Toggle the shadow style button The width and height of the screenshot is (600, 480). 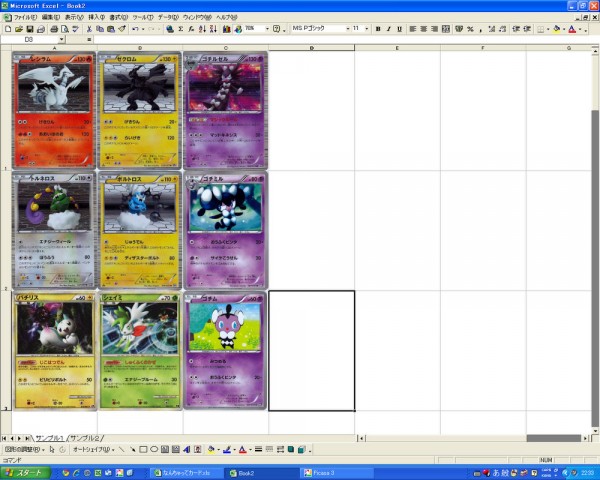pos(291,449)
